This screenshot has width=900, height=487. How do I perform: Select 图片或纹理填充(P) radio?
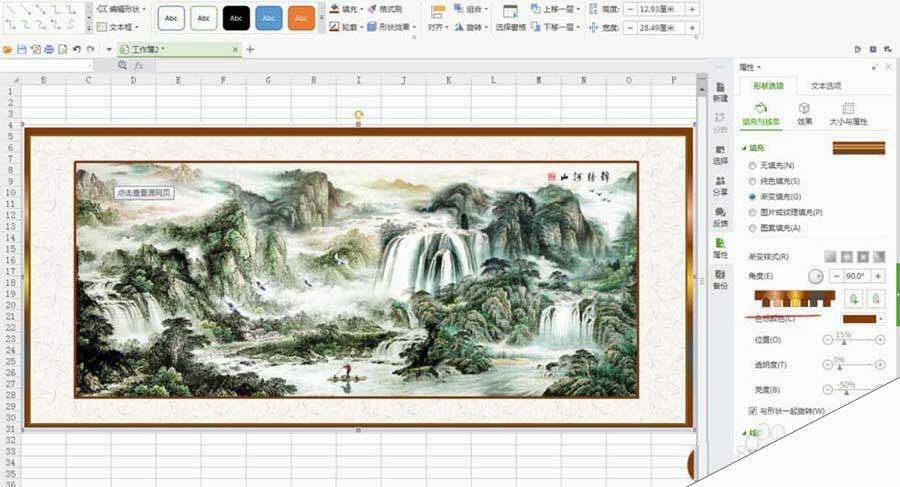[752, 212]
